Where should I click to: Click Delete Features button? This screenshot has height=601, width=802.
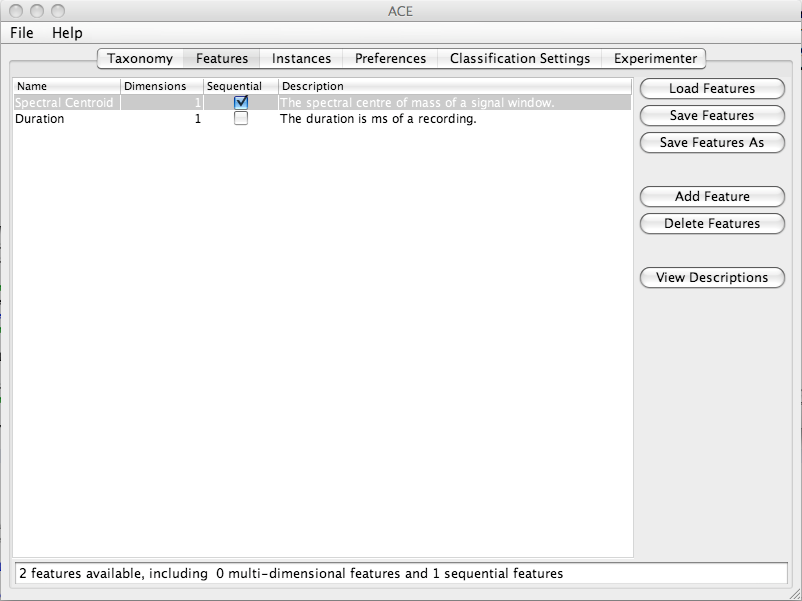(712, 224)
